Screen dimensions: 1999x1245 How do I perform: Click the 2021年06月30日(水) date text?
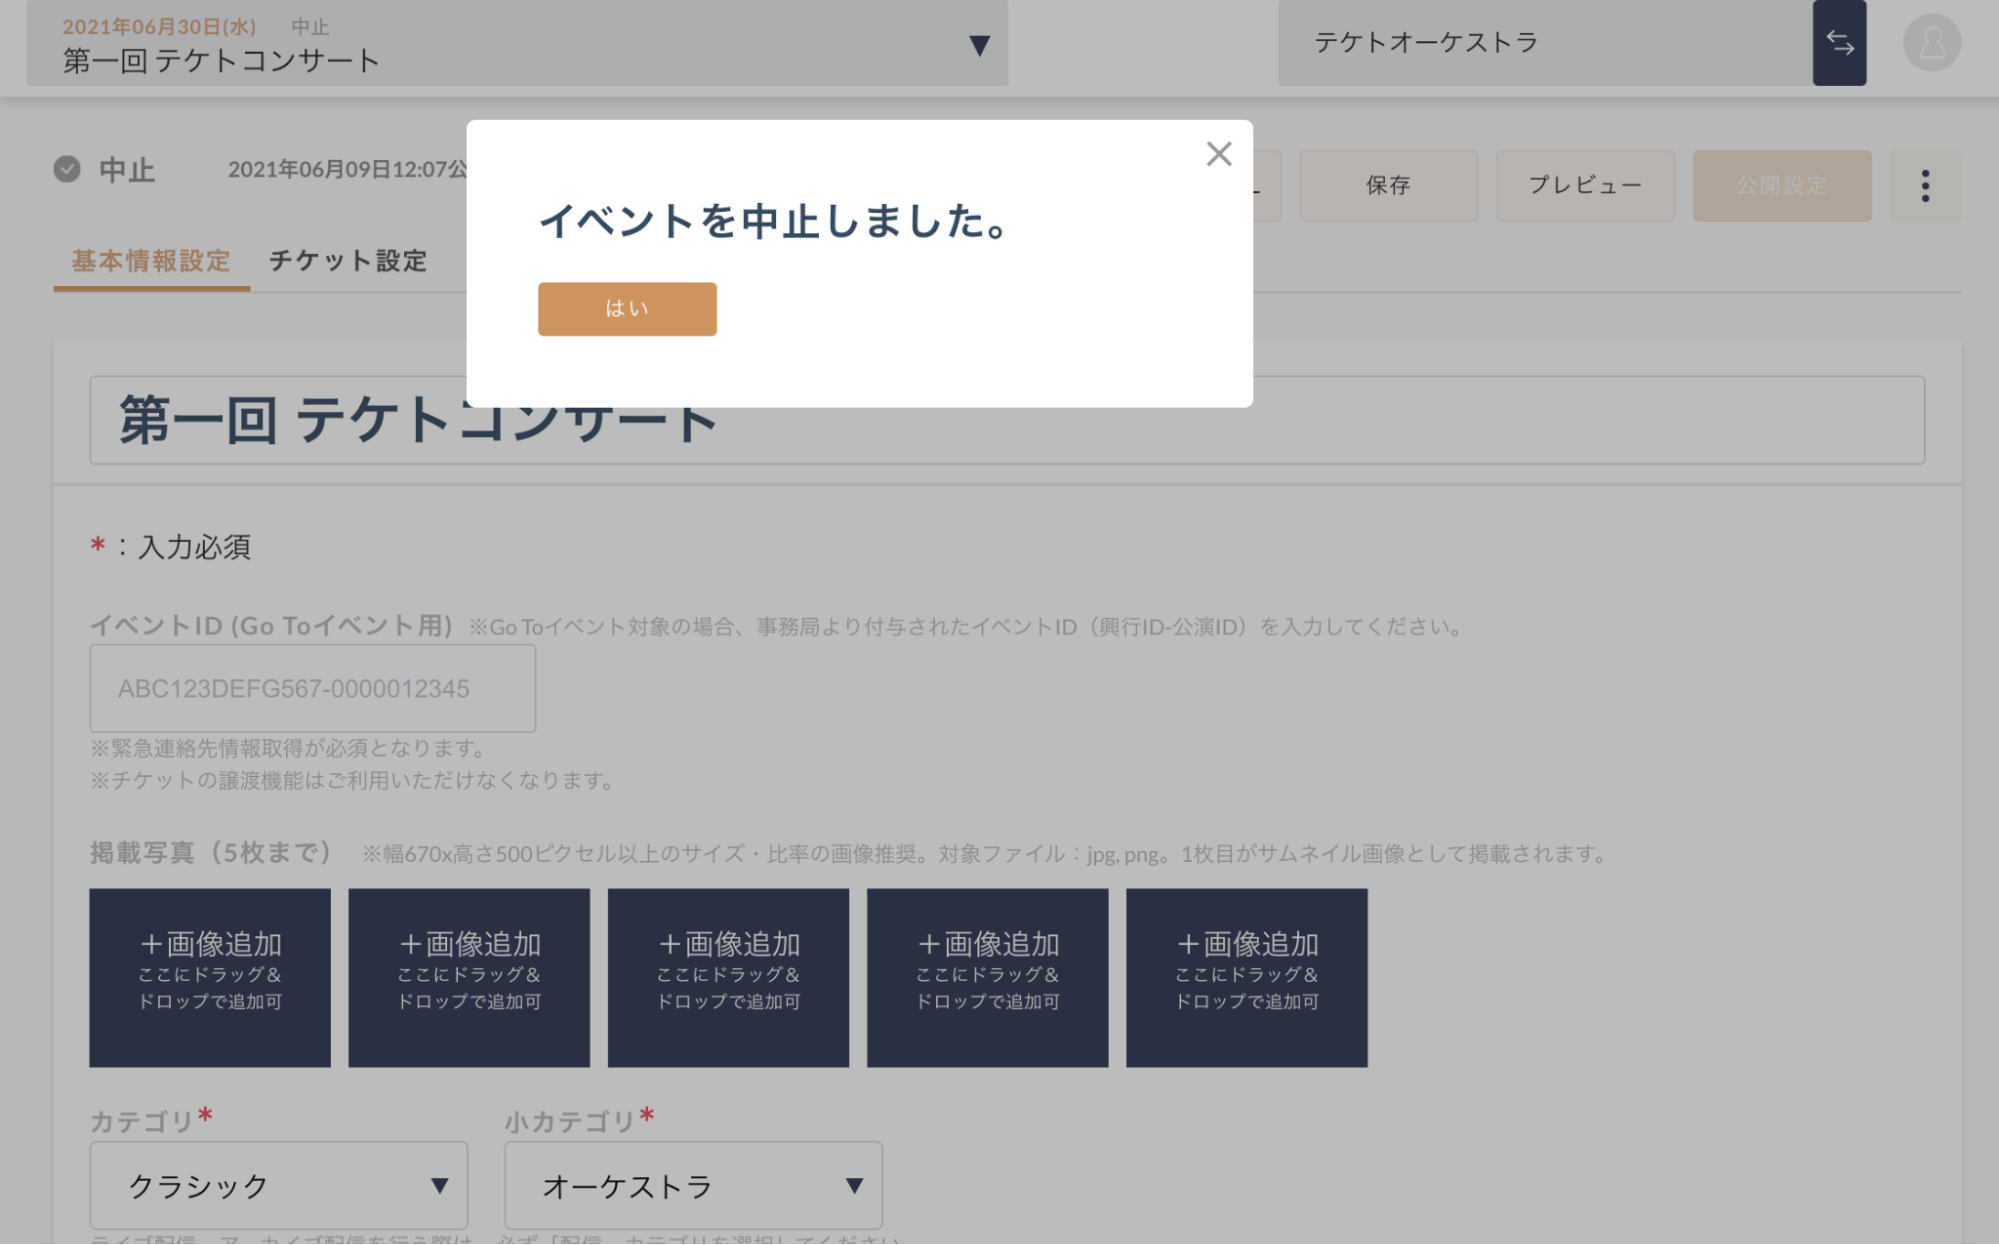click(159, 27)
